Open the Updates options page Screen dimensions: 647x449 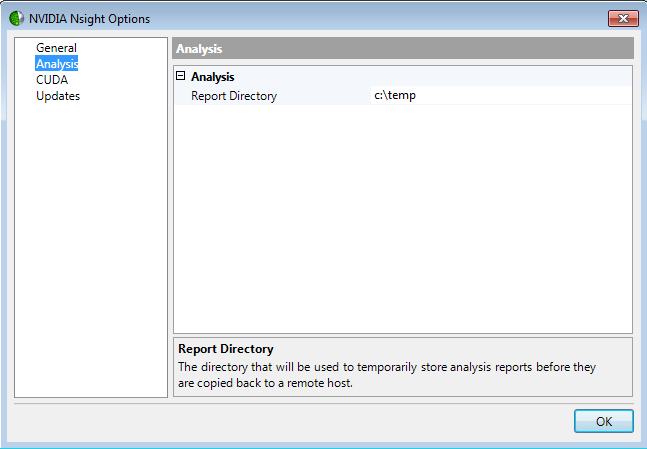point(58,96)
